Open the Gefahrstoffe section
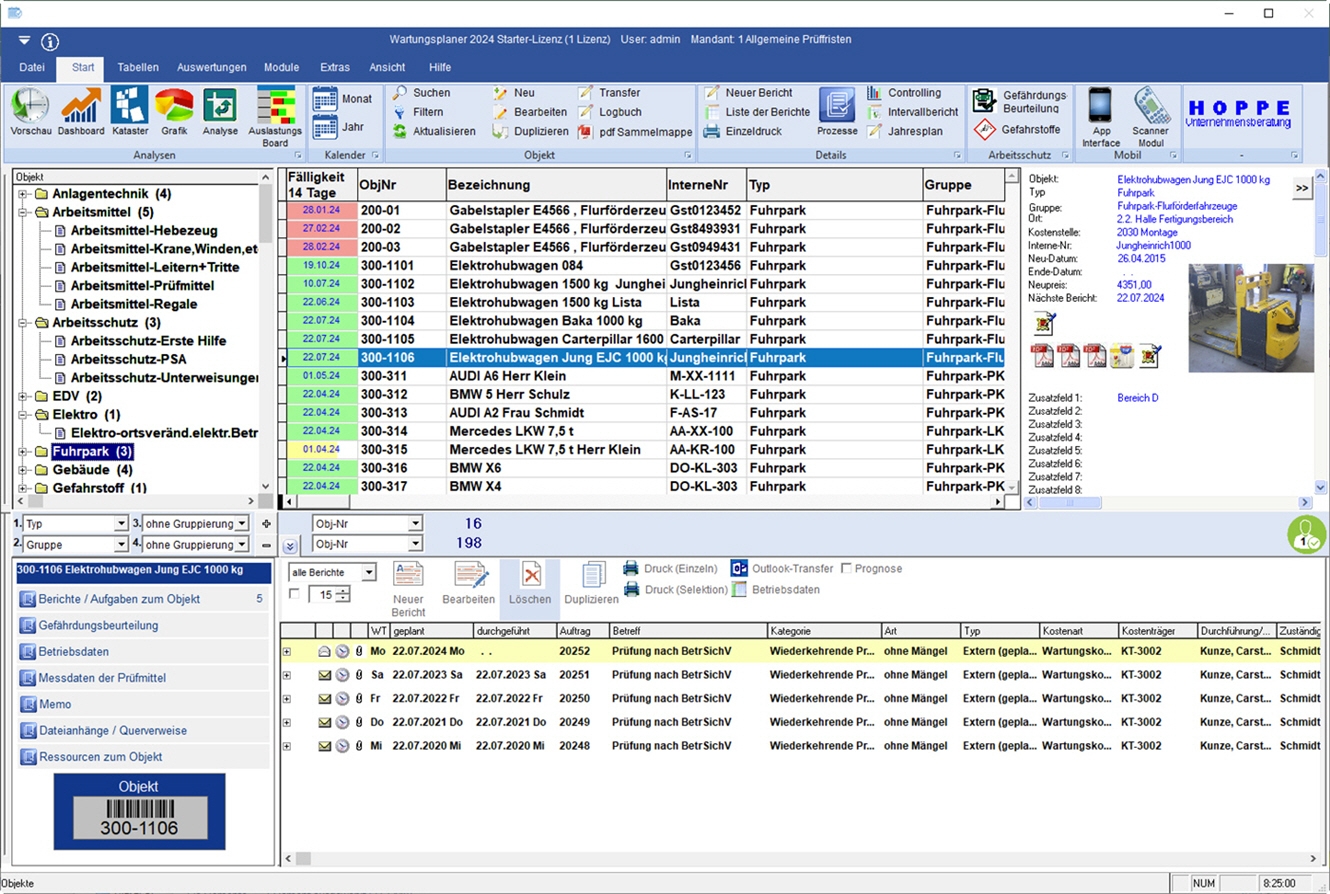Viewport: 1330px width, 894px height. (x=1018, y=129)
